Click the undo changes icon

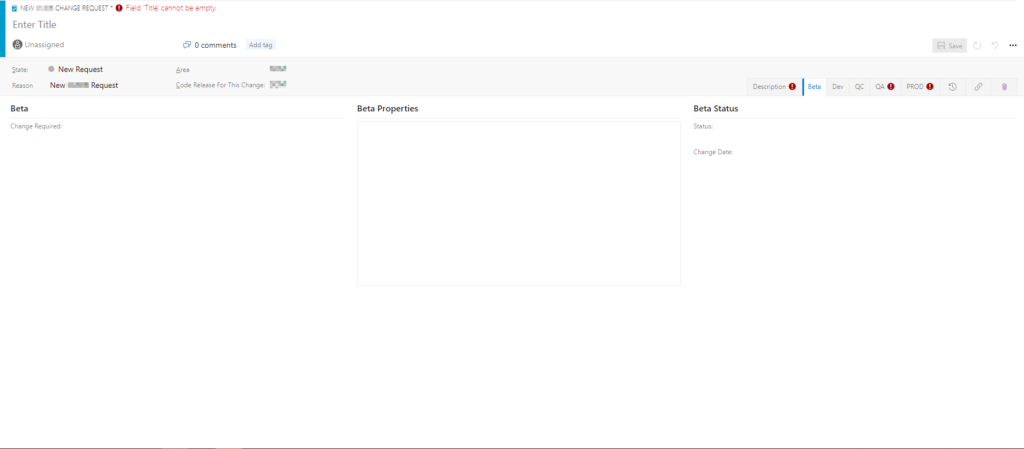[x=995, y=45]
